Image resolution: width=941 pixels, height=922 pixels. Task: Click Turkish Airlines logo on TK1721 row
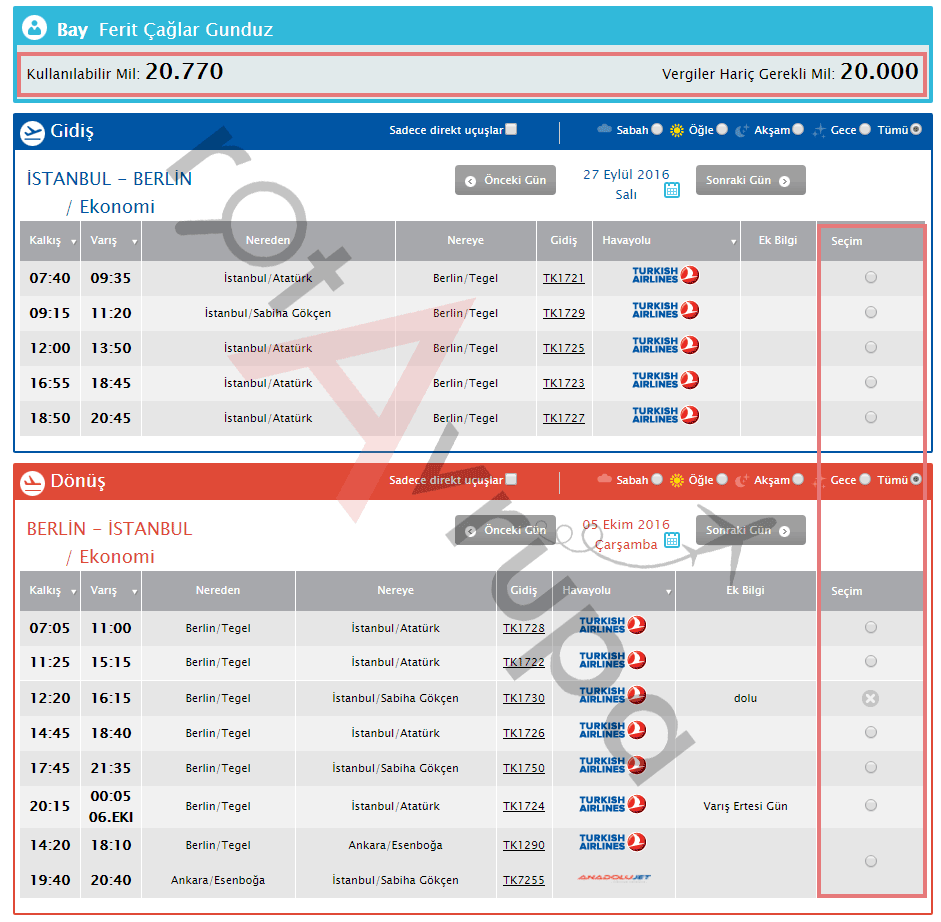click(x=665, y=276)
